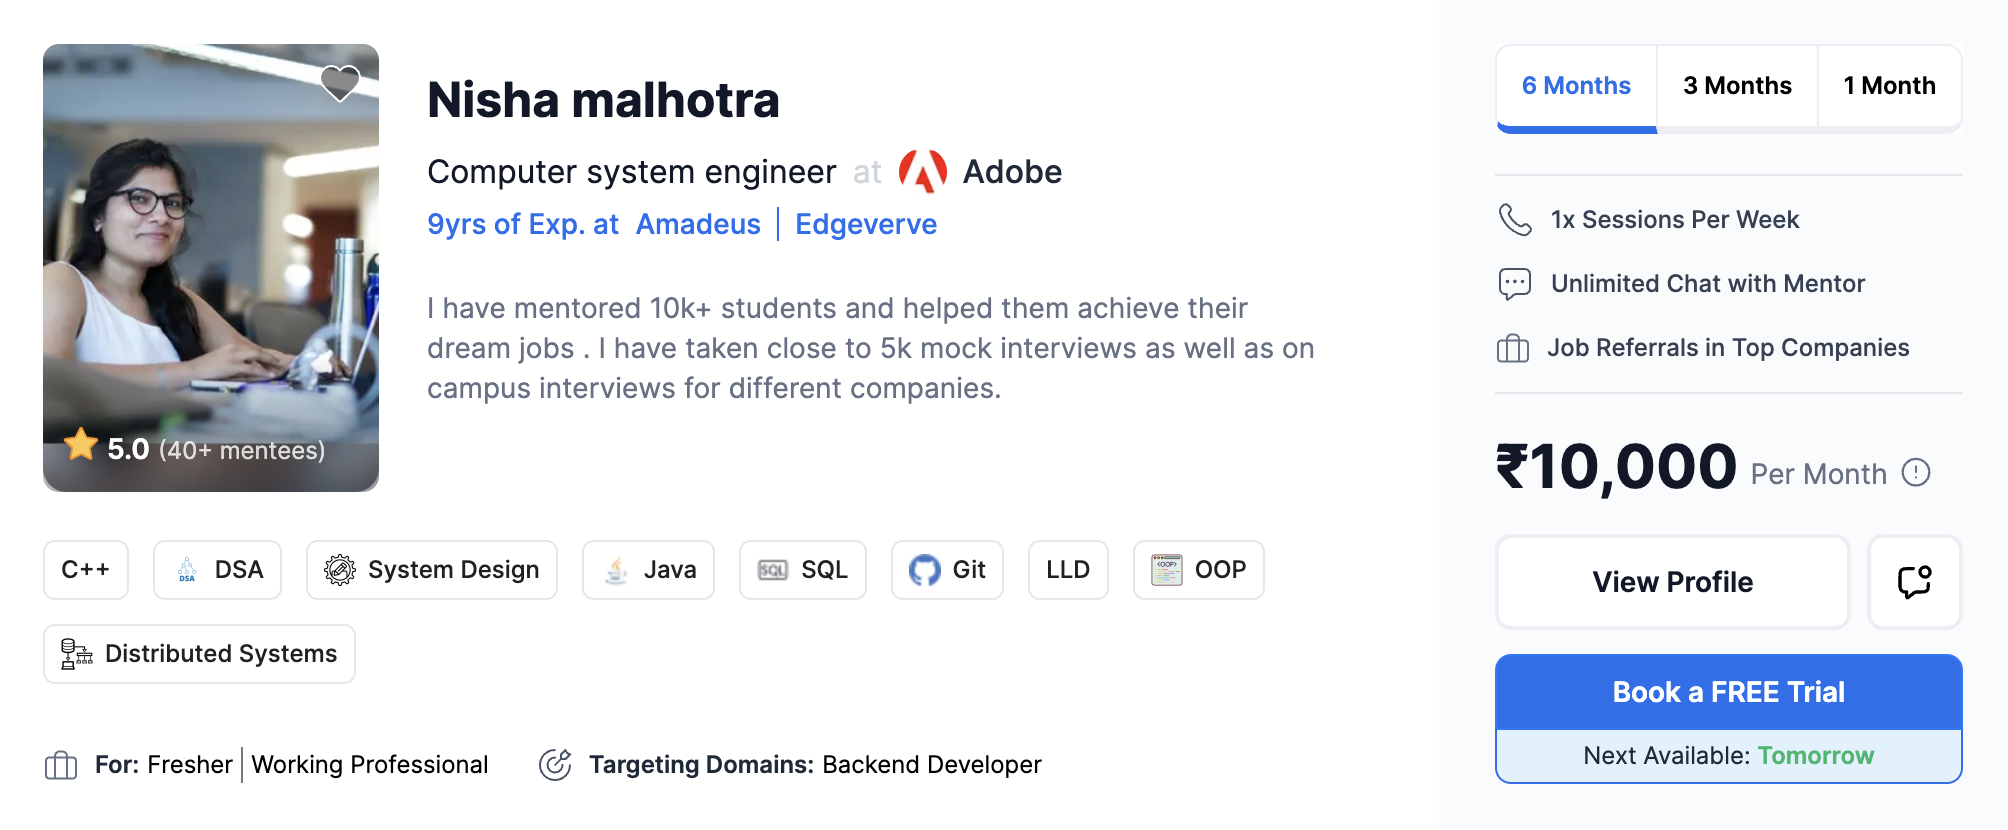Open the Edgeverve experience link

tap(866, 224)
